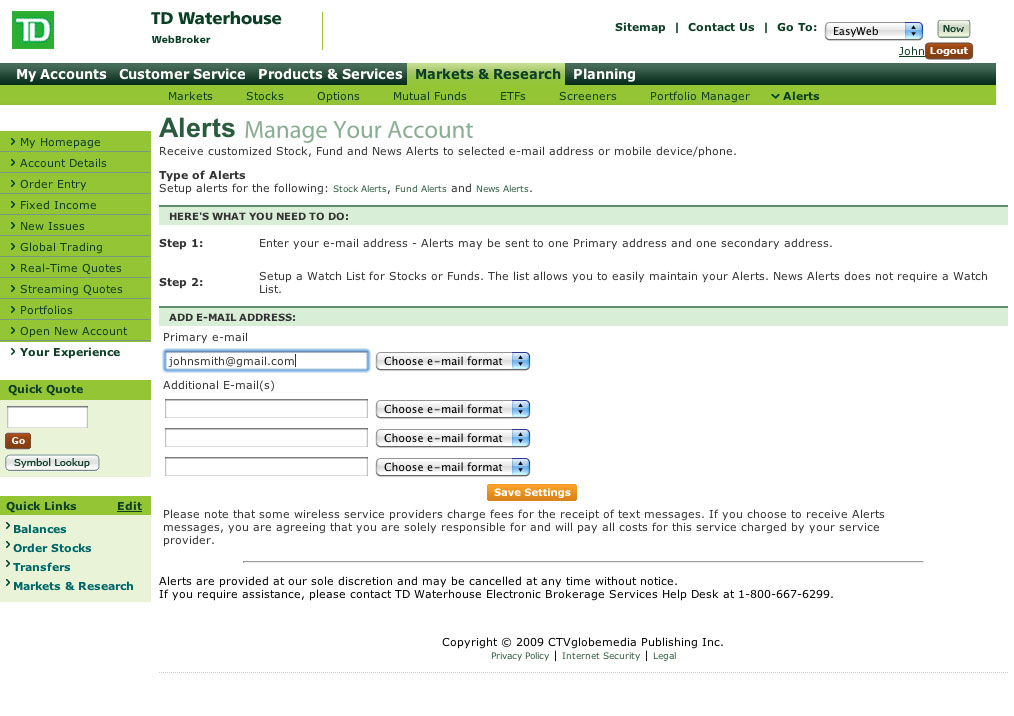The image size is (1014, 716).
Task: Open the Options submenu item
Action: pyautogui.click(x=338, y=96)
